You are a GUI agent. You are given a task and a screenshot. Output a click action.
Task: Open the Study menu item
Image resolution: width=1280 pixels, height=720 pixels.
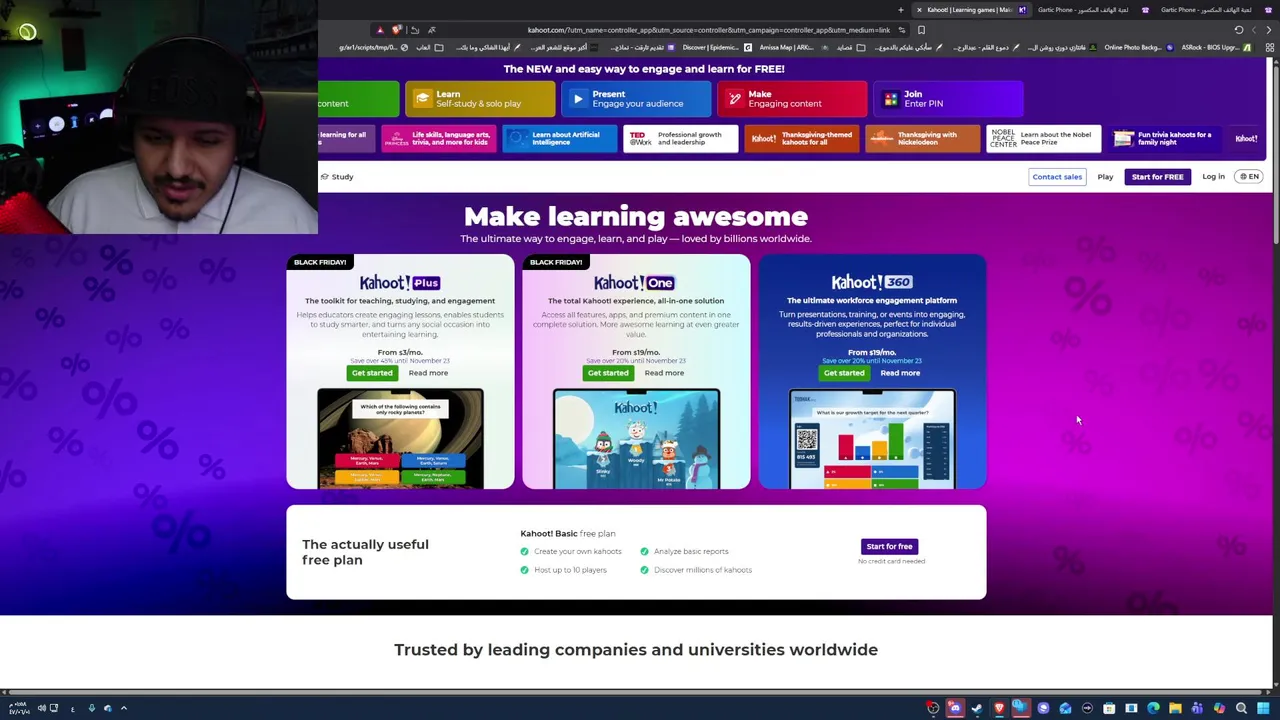(x=337, y=177)
